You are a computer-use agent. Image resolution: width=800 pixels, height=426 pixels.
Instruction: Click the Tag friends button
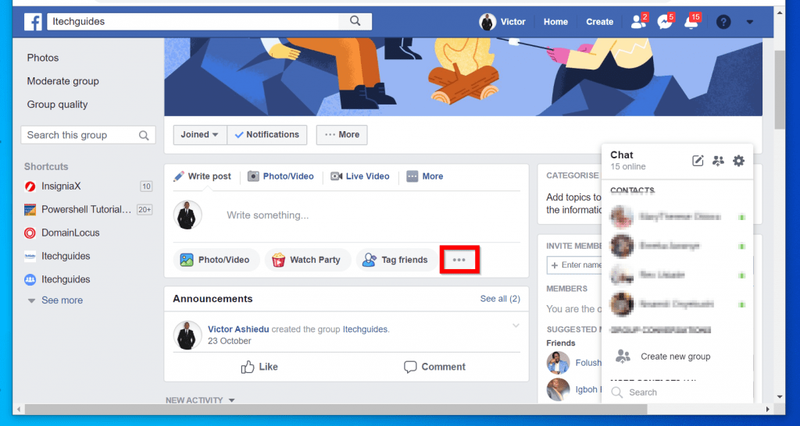point(397,260)
